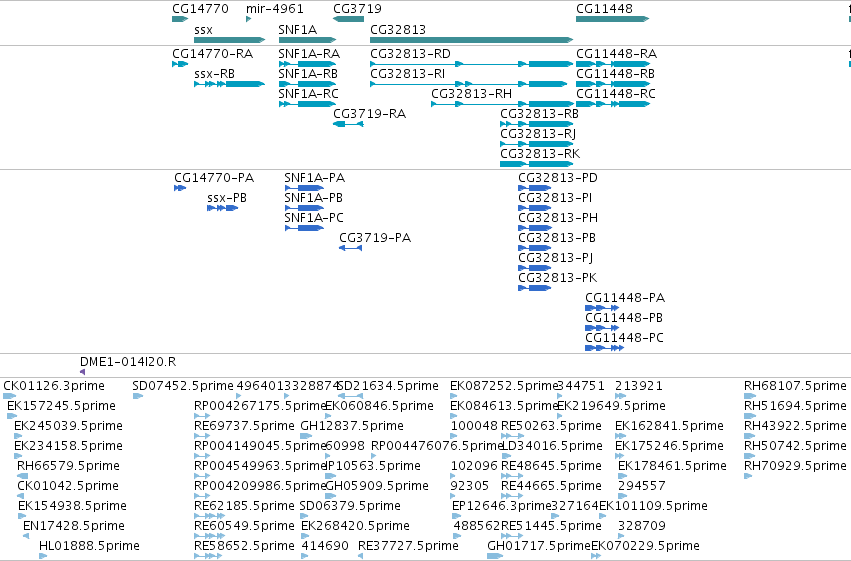Select CG11448-RB transcript label

[x=615, y=74]
